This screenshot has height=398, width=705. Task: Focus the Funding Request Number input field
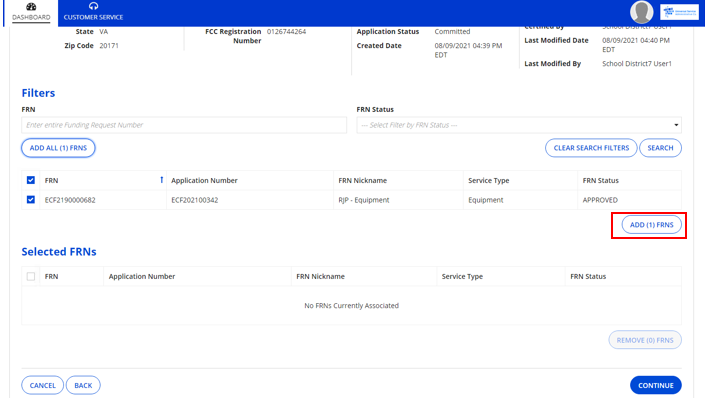click(x=184, y=125)
